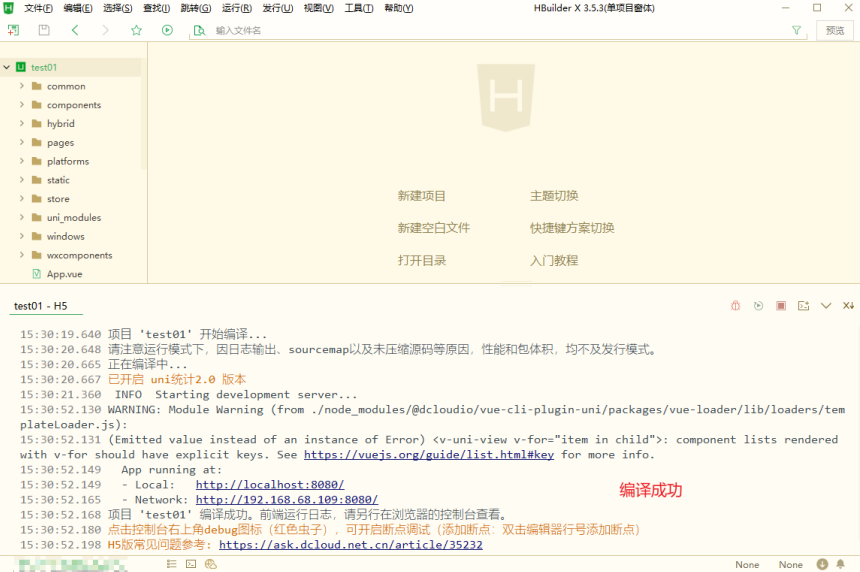Click the save file toolbar icon

tap(44, 30)
